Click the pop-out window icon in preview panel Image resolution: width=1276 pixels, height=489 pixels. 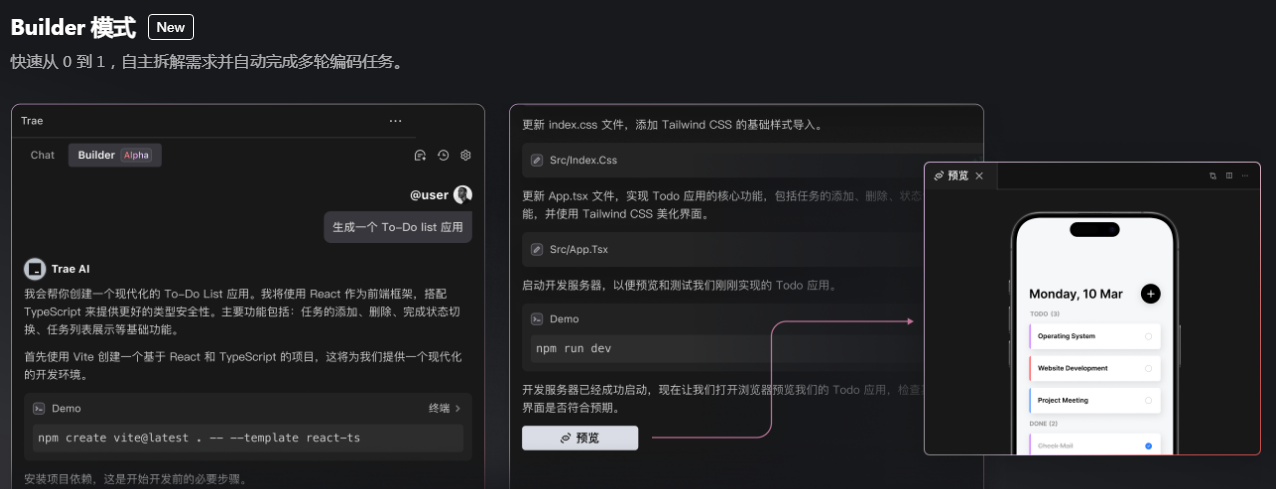[1213, 176]
